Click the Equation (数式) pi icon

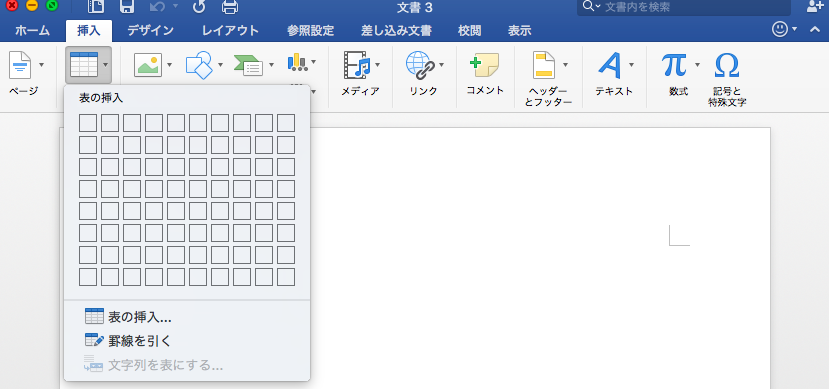coord(675,65)
